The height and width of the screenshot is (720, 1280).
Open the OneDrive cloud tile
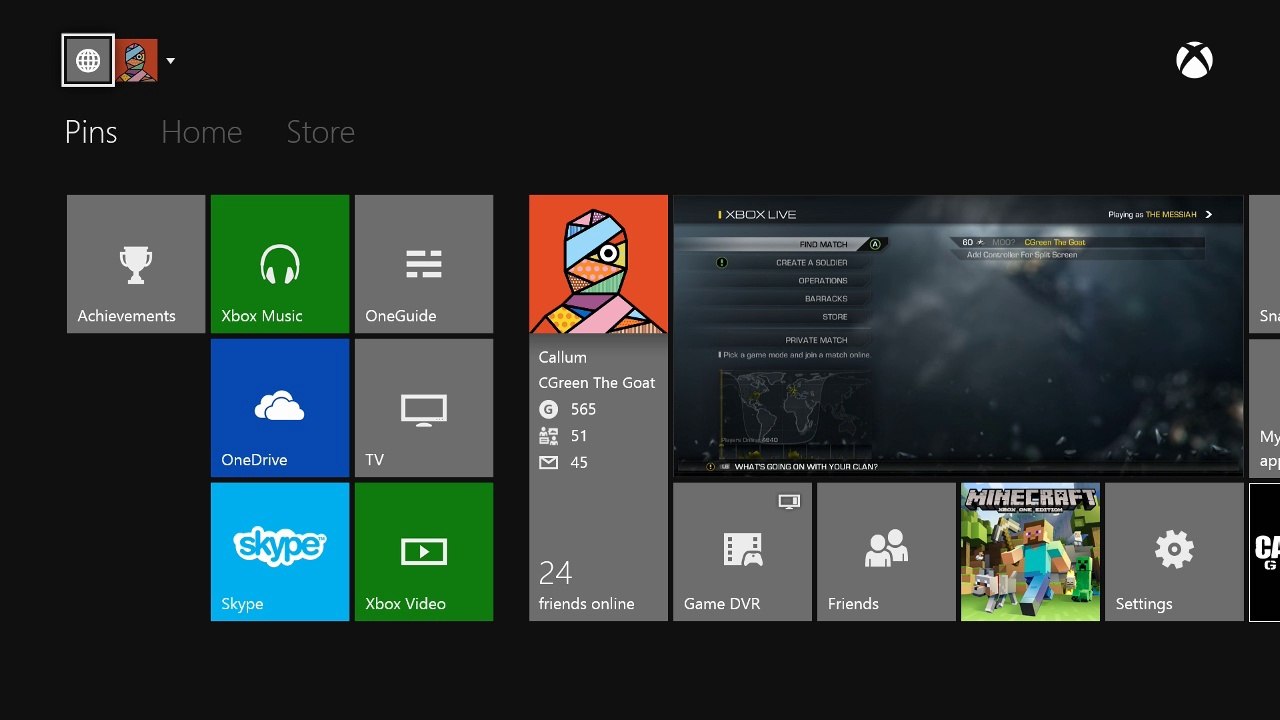tap(280, 408)
